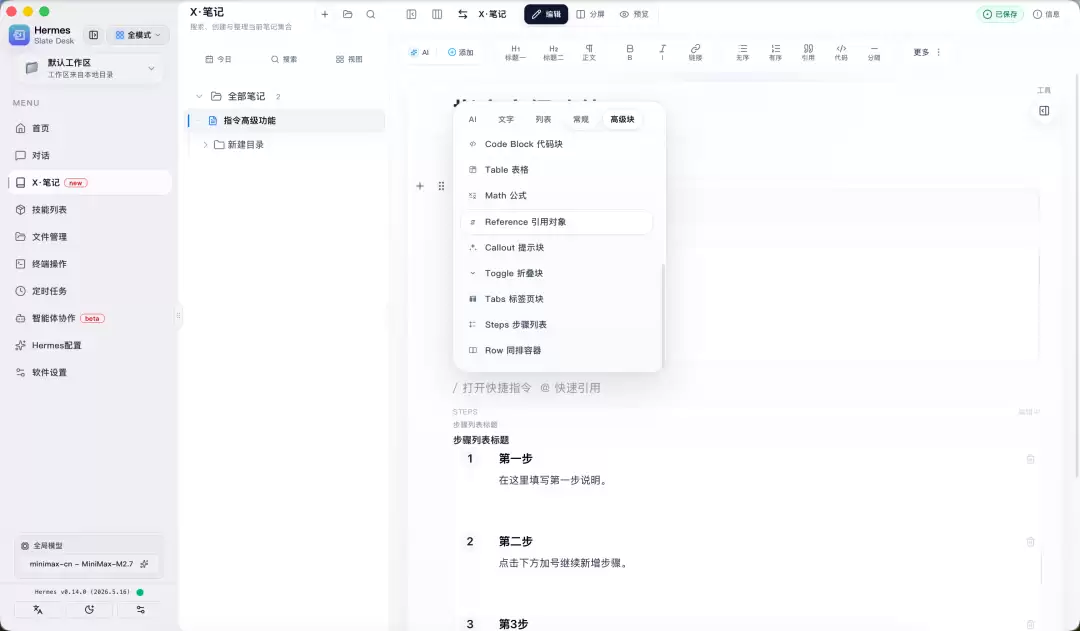Click the AI button in toolbar
The width and height of the screenshot is (1080, 631).
pos(419,52)
